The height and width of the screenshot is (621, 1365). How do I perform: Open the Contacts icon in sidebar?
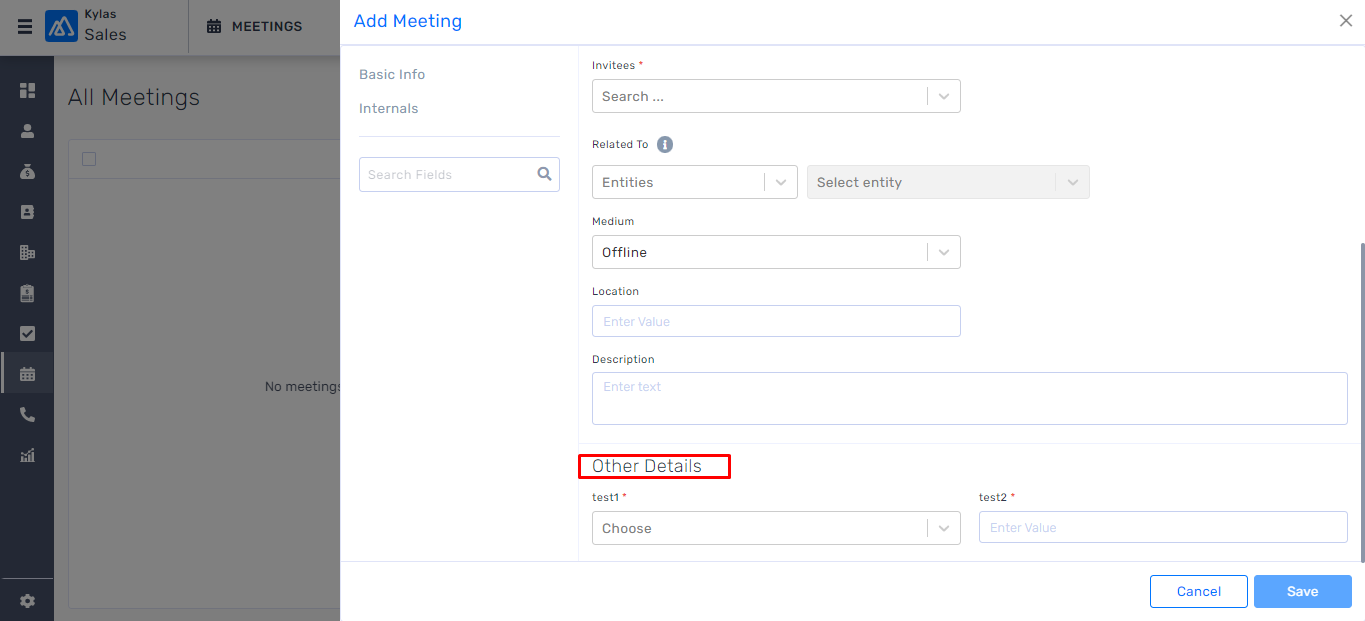coord(27,212)
